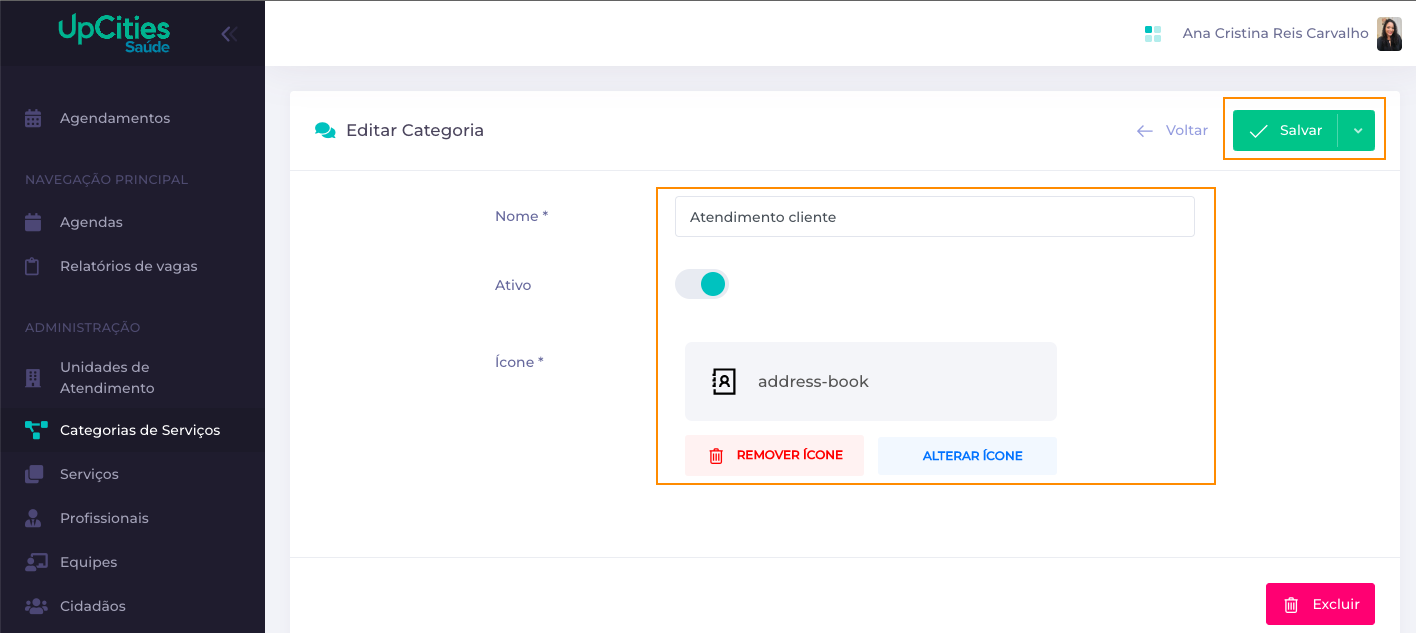Image resolution: width=1416 pixels, height=633 pixels.
Task: Click the Nome * label
Action: (522, 216)
